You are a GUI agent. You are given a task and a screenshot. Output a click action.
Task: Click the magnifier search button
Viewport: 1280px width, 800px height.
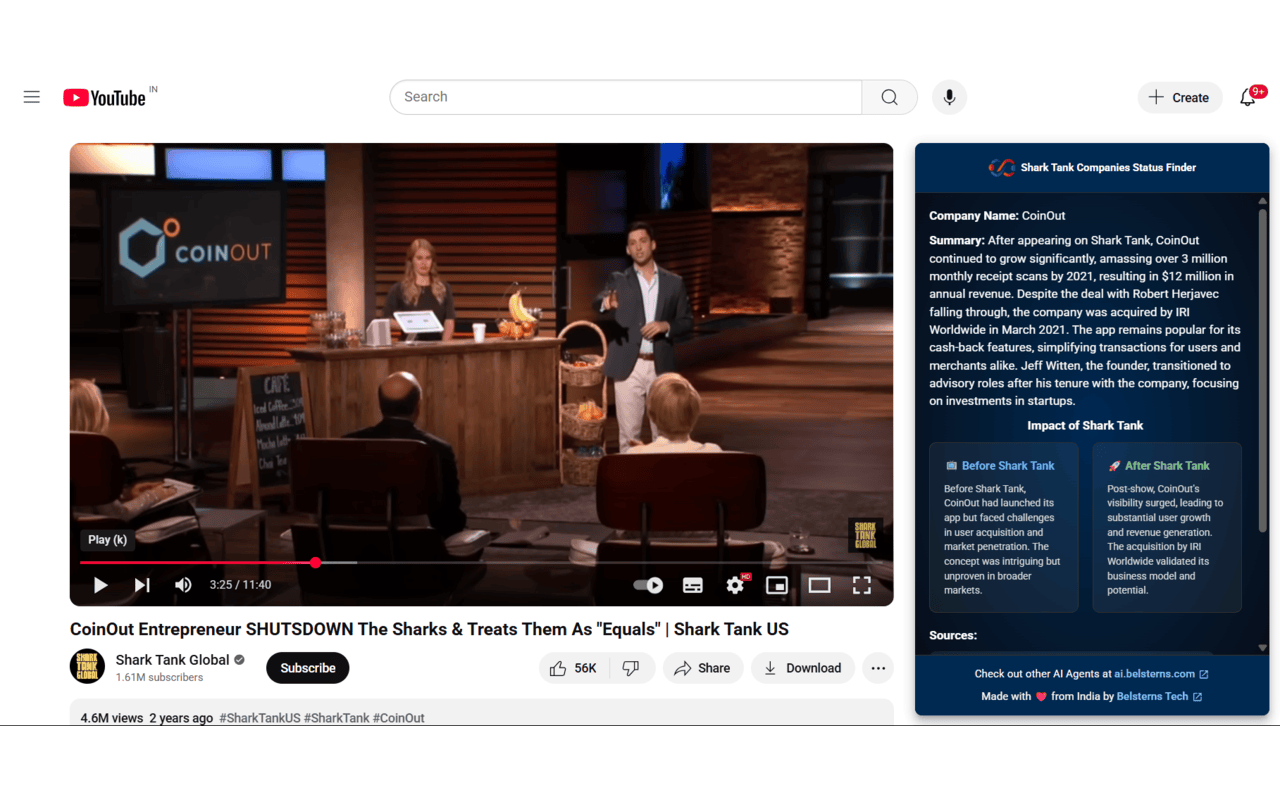tap(889, 97)
